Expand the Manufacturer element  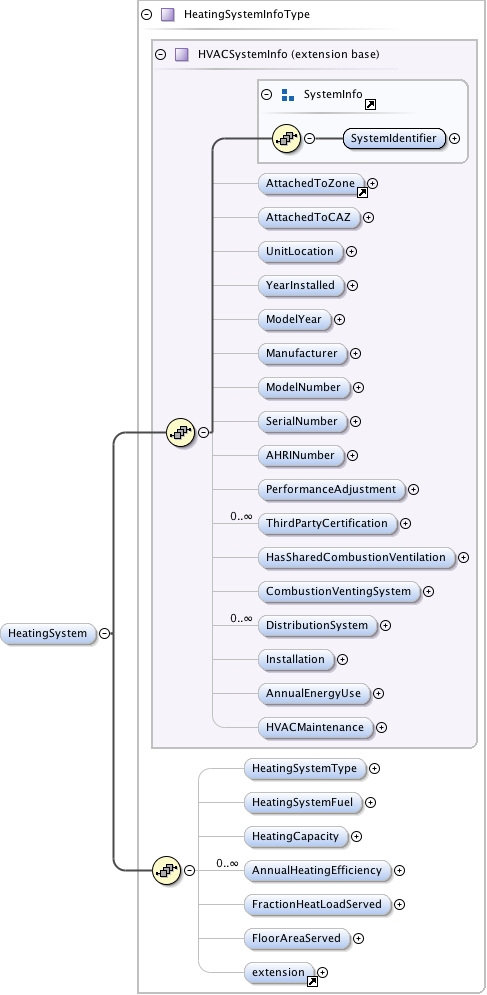356,353
